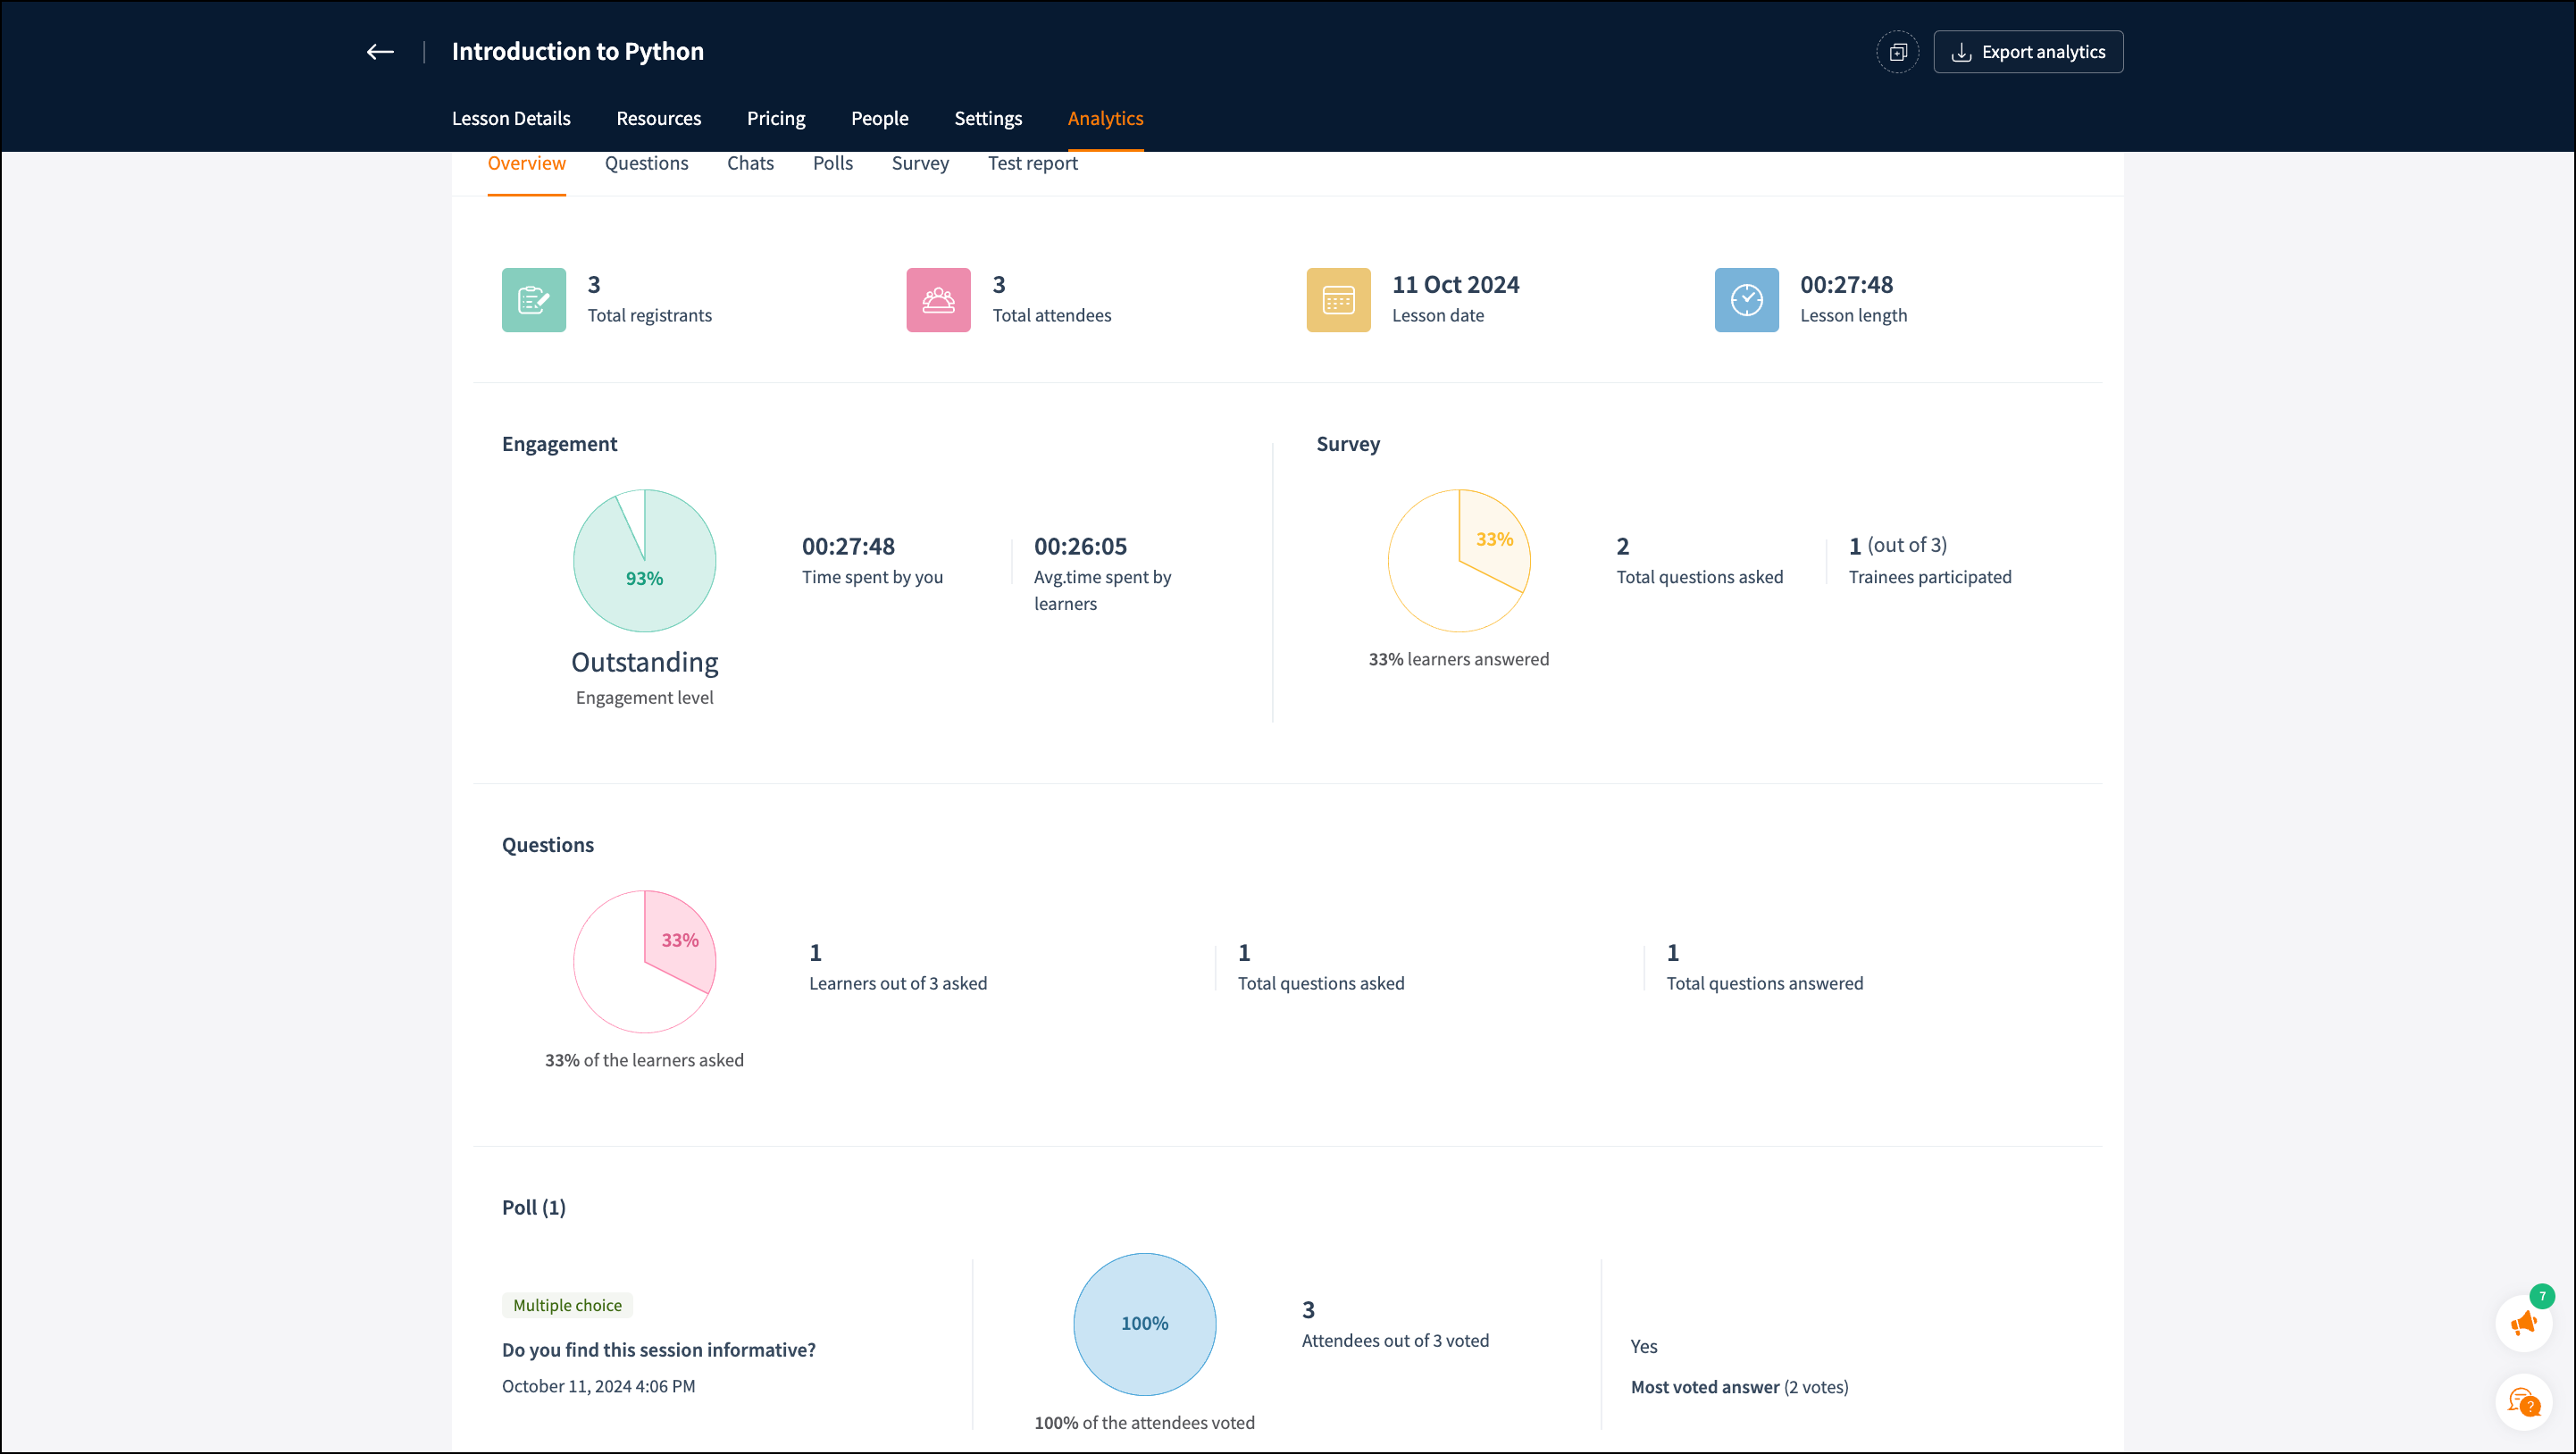Open the help chat support icon

tap(2523, 1402)
